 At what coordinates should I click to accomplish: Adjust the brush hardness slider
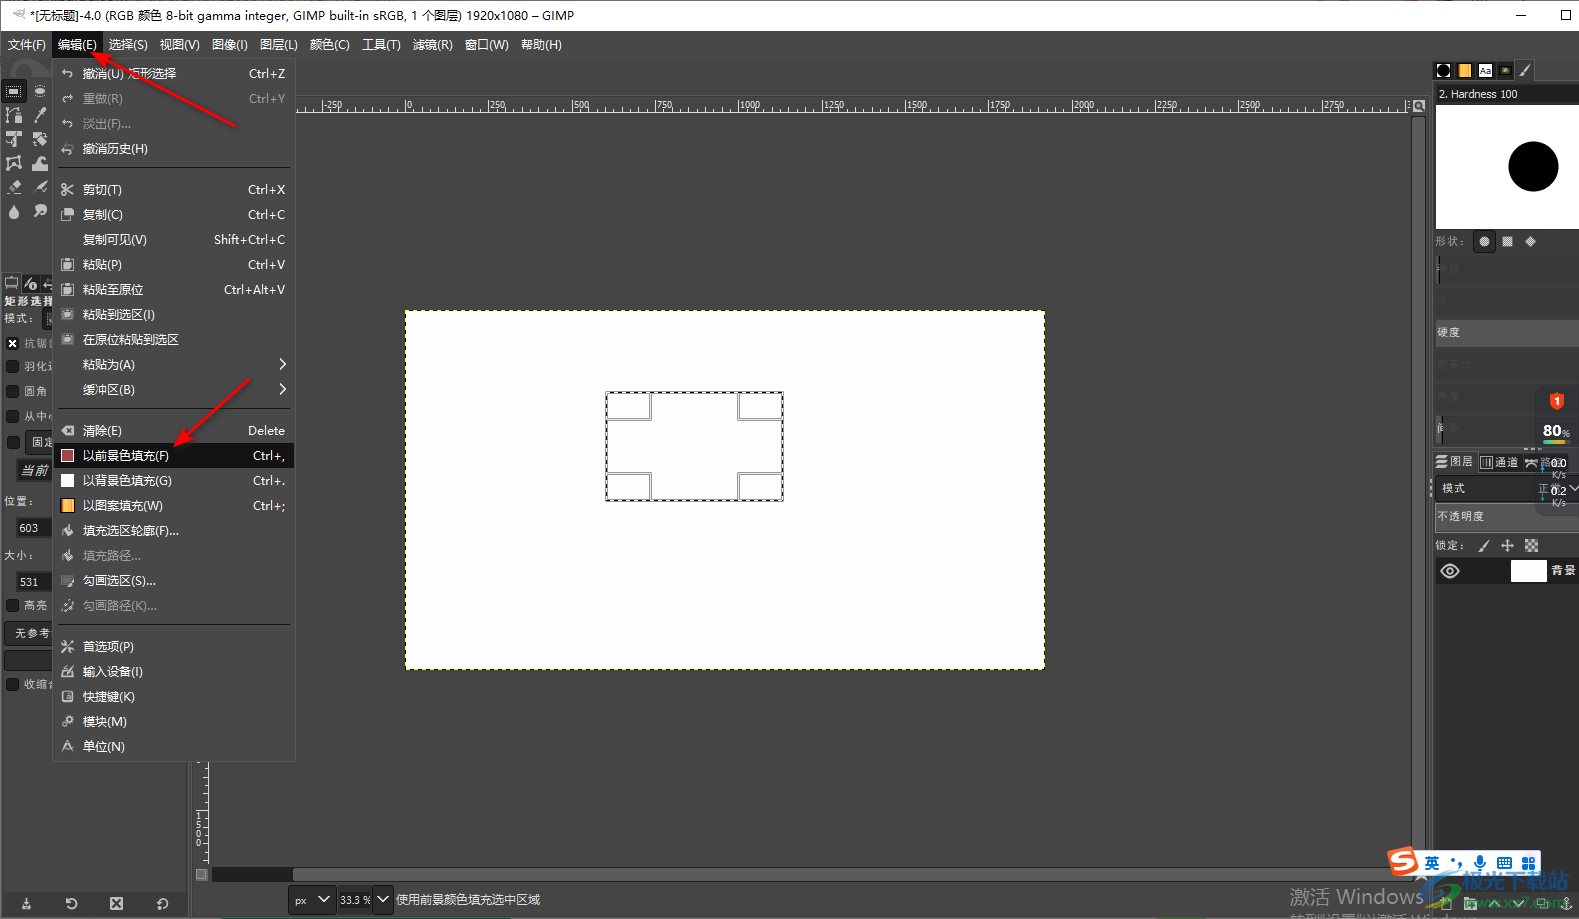click(x=1507, y=333)
